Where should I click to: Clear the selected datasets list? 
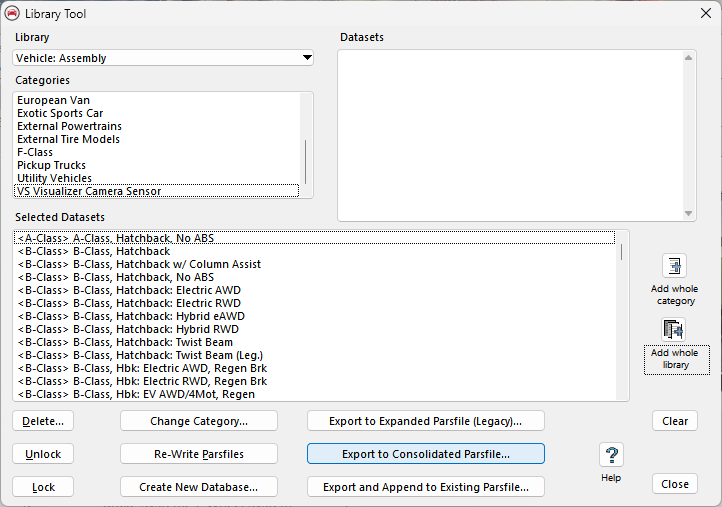(675, 421)
